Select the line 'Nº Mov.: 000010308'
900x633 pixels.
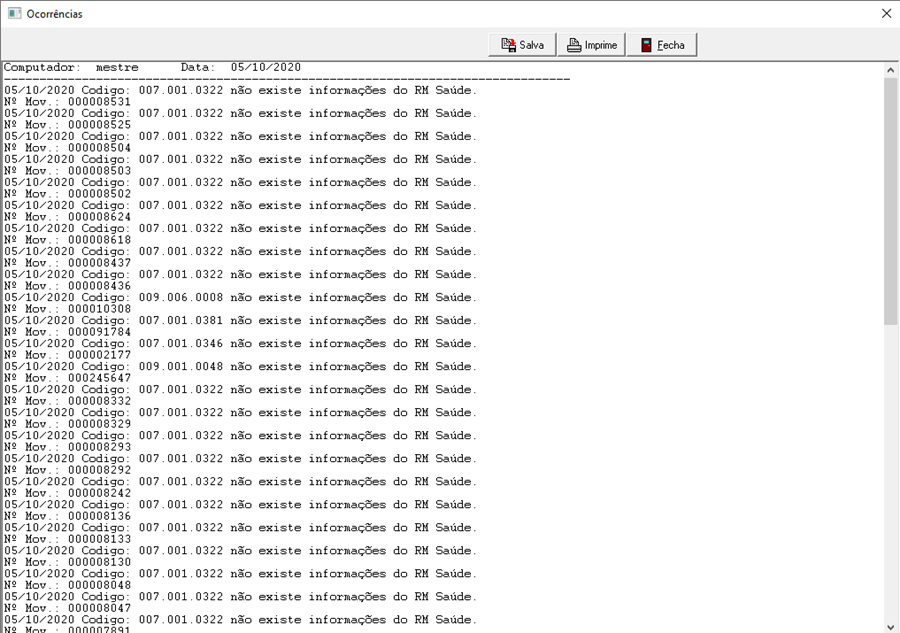click(x=68, y=309)
